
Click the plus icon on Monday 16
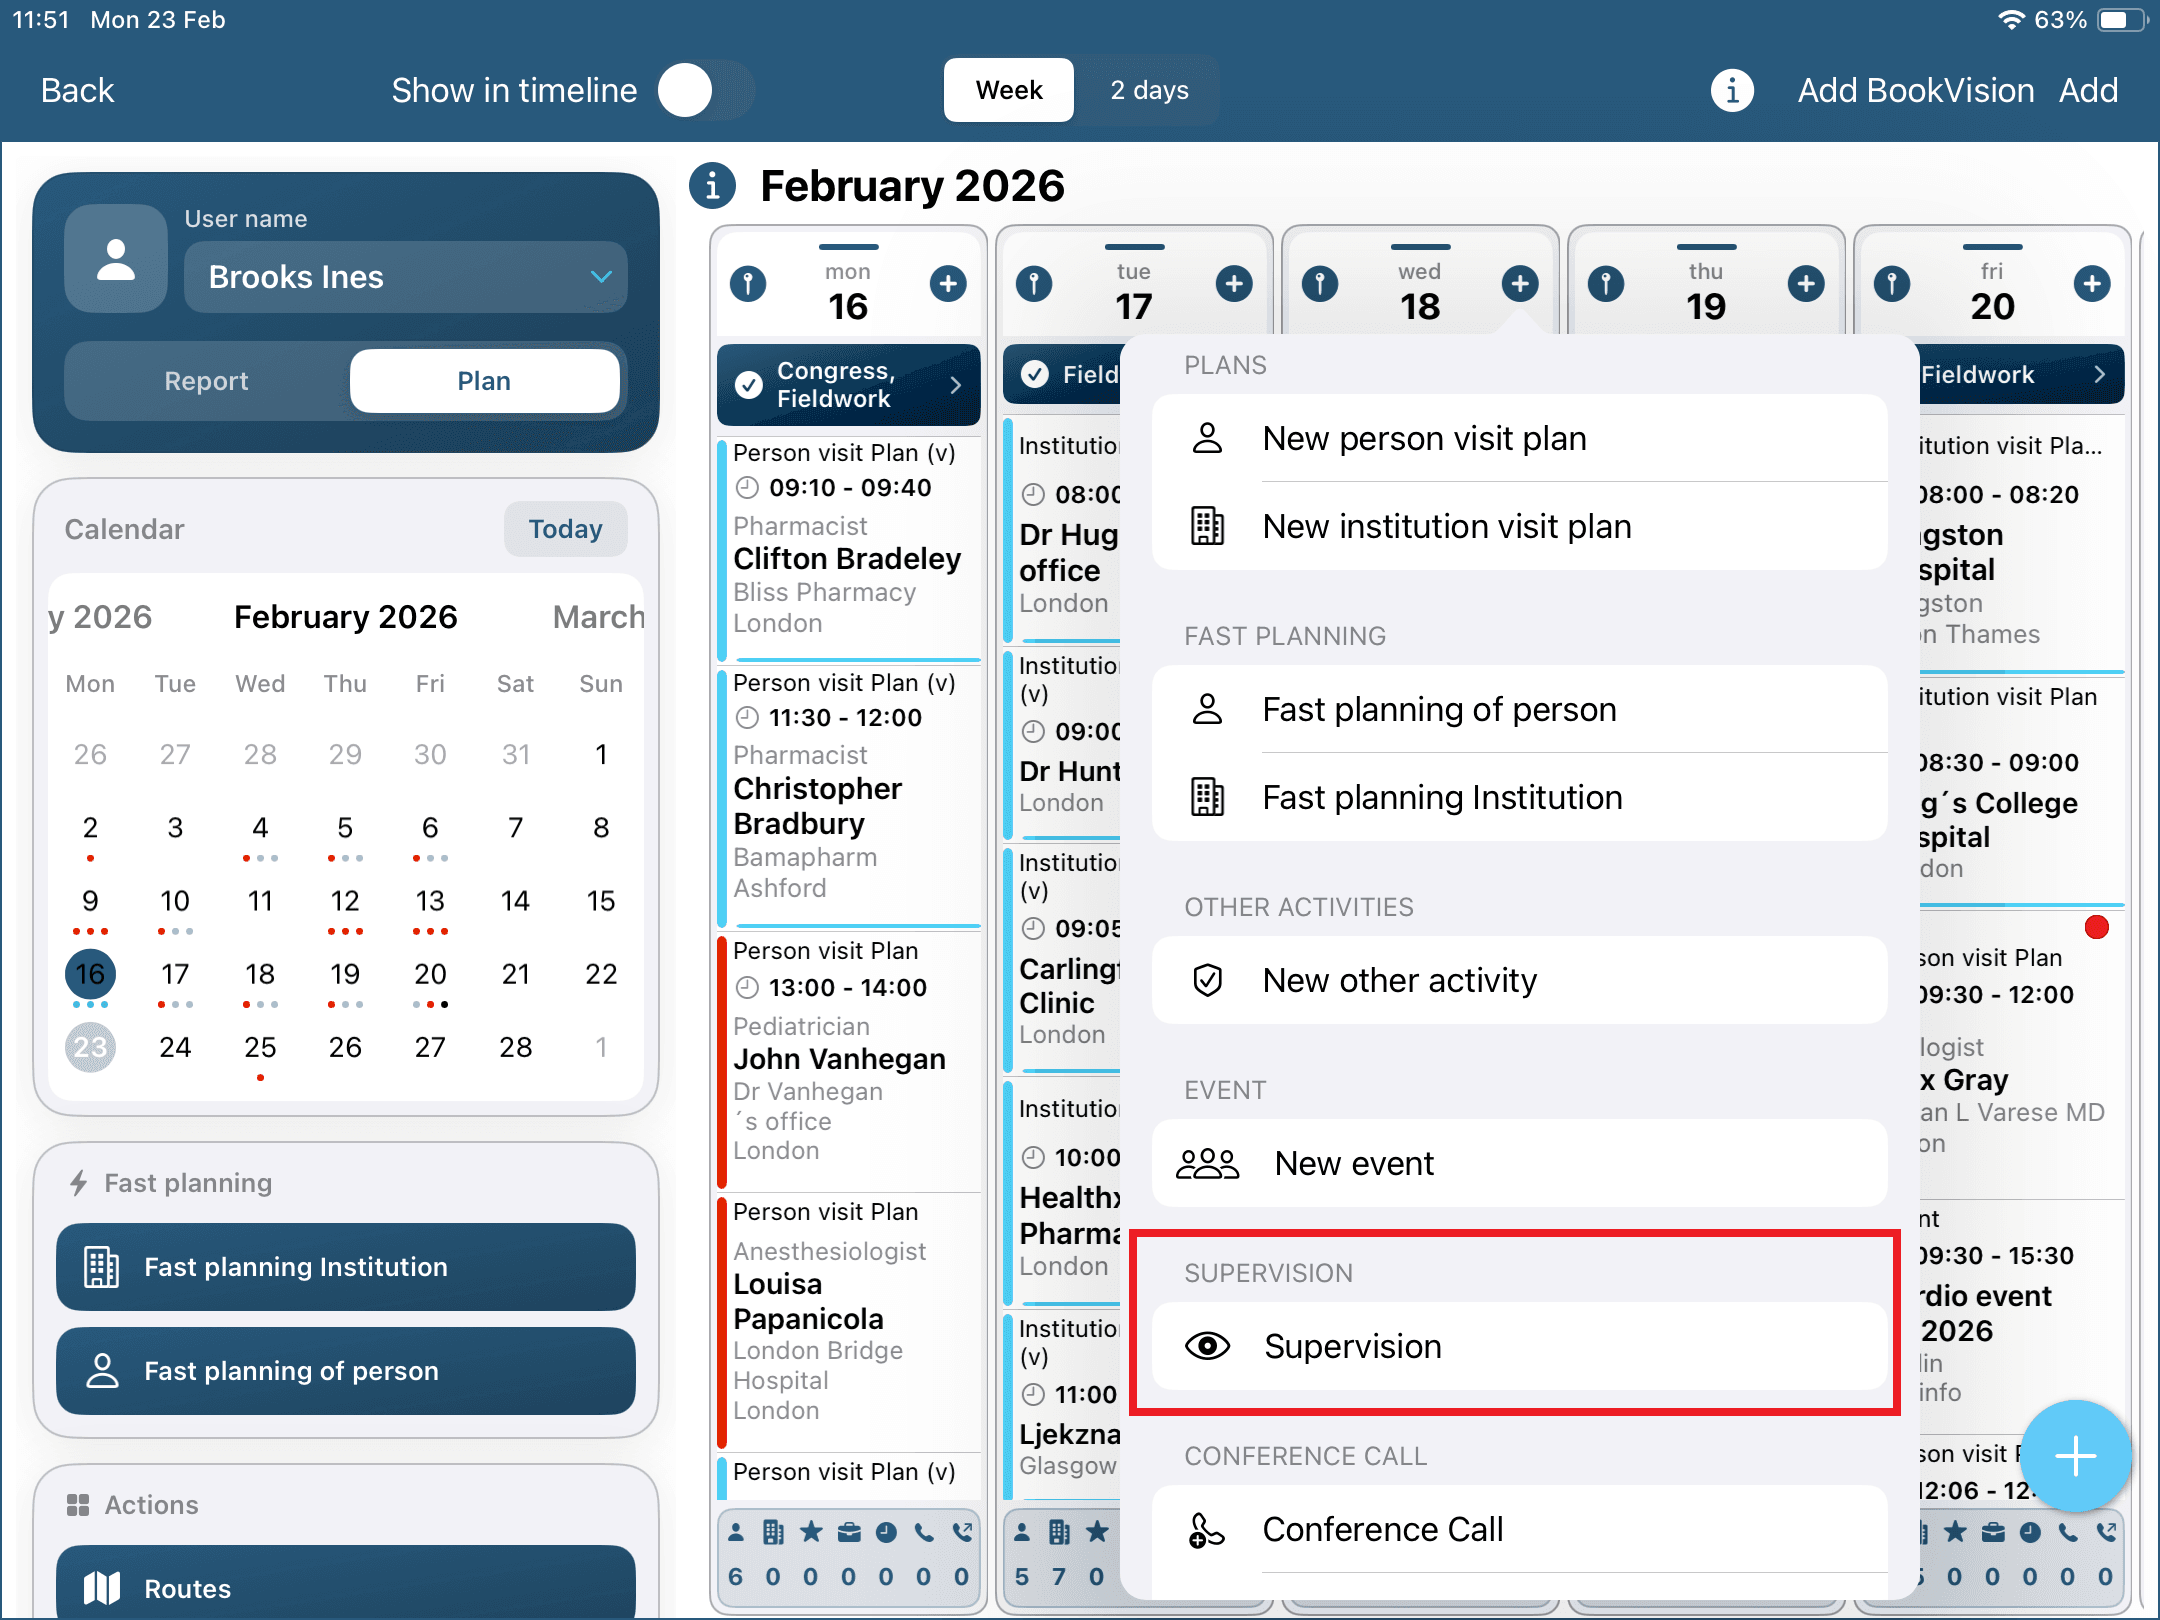click(x=948, y=284)
